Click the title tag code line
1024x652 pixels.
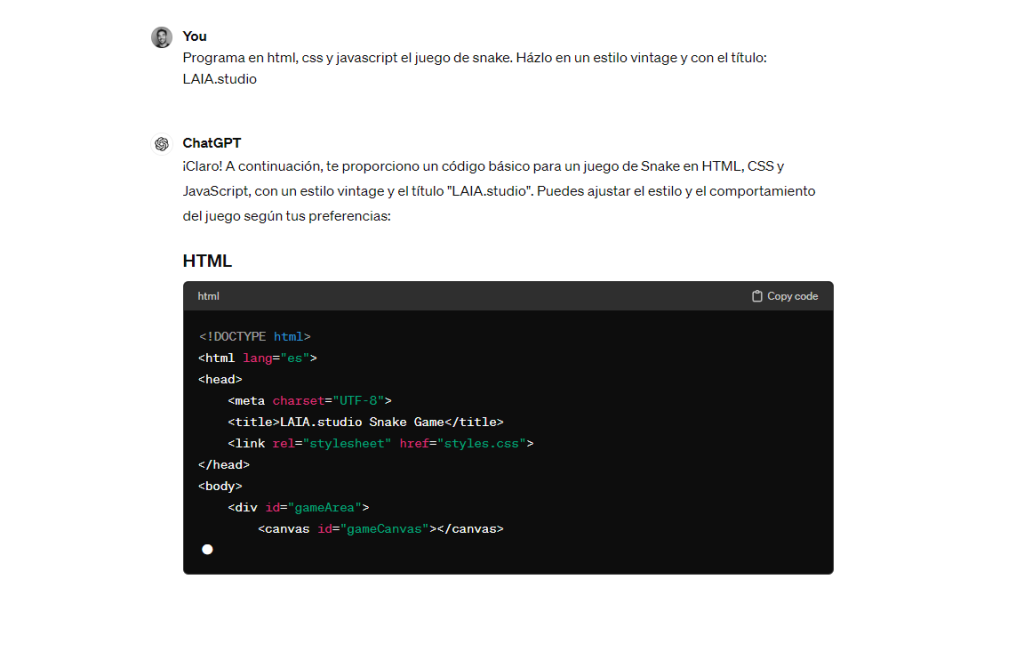coord(365,422)
